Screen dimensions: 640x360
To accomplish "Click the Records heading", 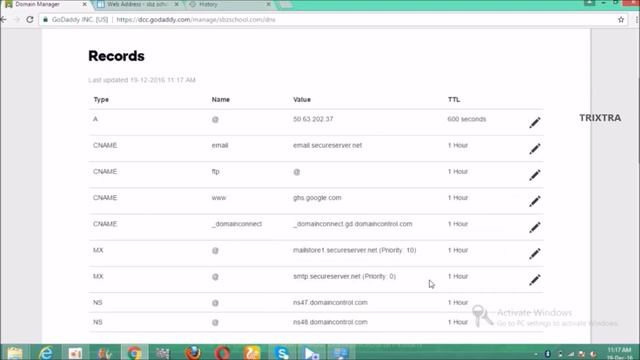I will click(116, 56).
